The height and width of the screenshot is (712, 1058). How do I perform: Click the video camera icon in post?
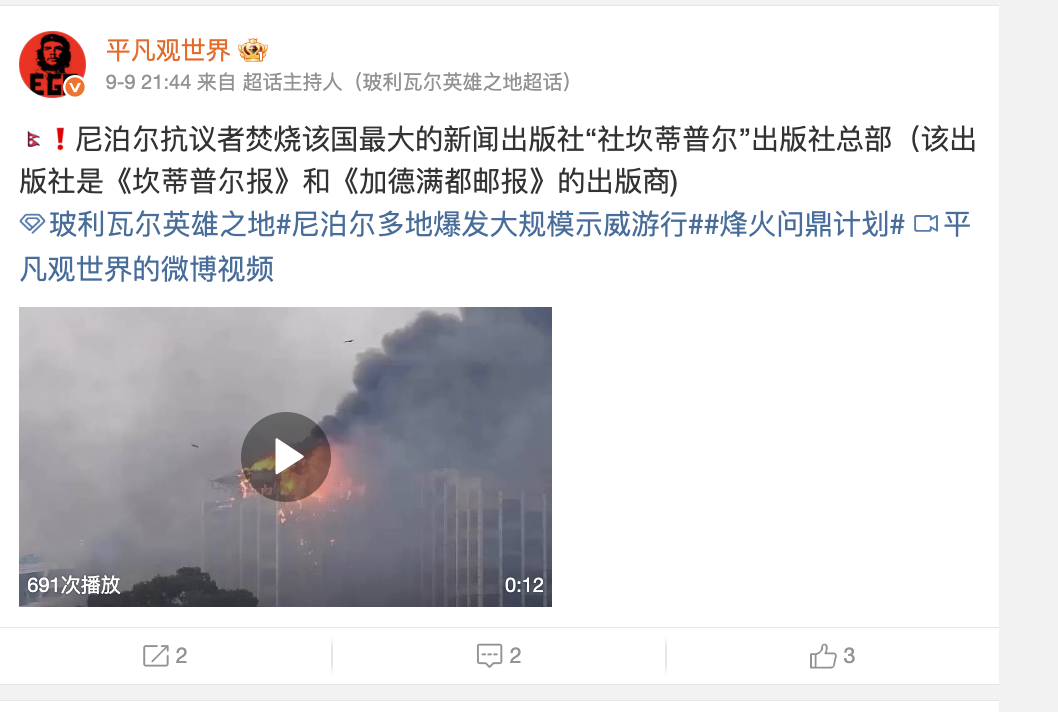point(925,223)
